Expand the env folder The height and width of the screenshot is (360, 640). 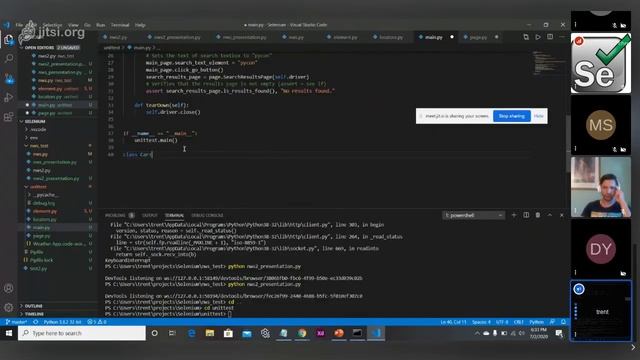33,138
